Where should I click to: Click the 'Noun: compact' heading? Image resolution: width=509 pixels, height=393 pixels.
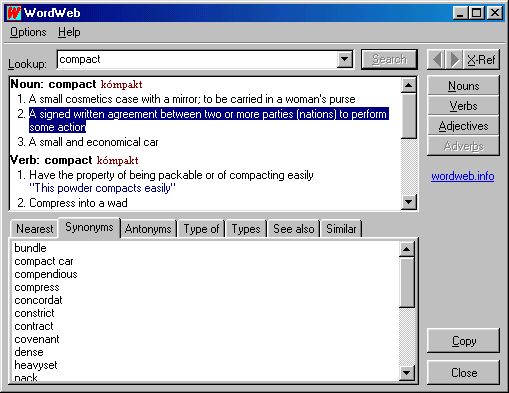point(53,84)
